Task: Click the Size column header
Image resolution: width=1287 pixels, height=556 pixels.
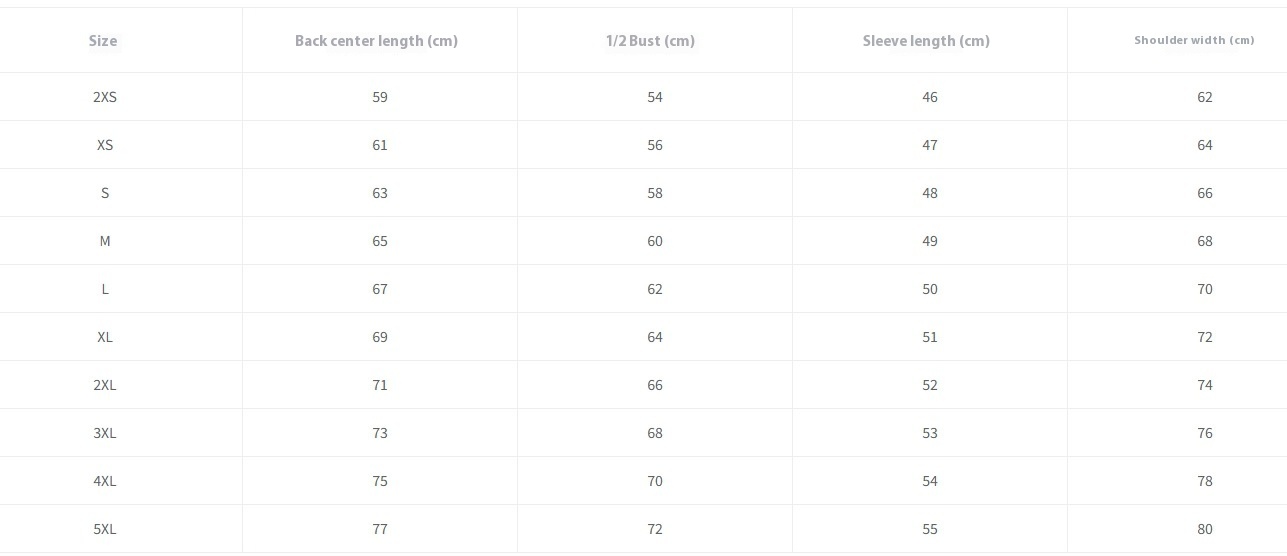Action: click(103, 41)
